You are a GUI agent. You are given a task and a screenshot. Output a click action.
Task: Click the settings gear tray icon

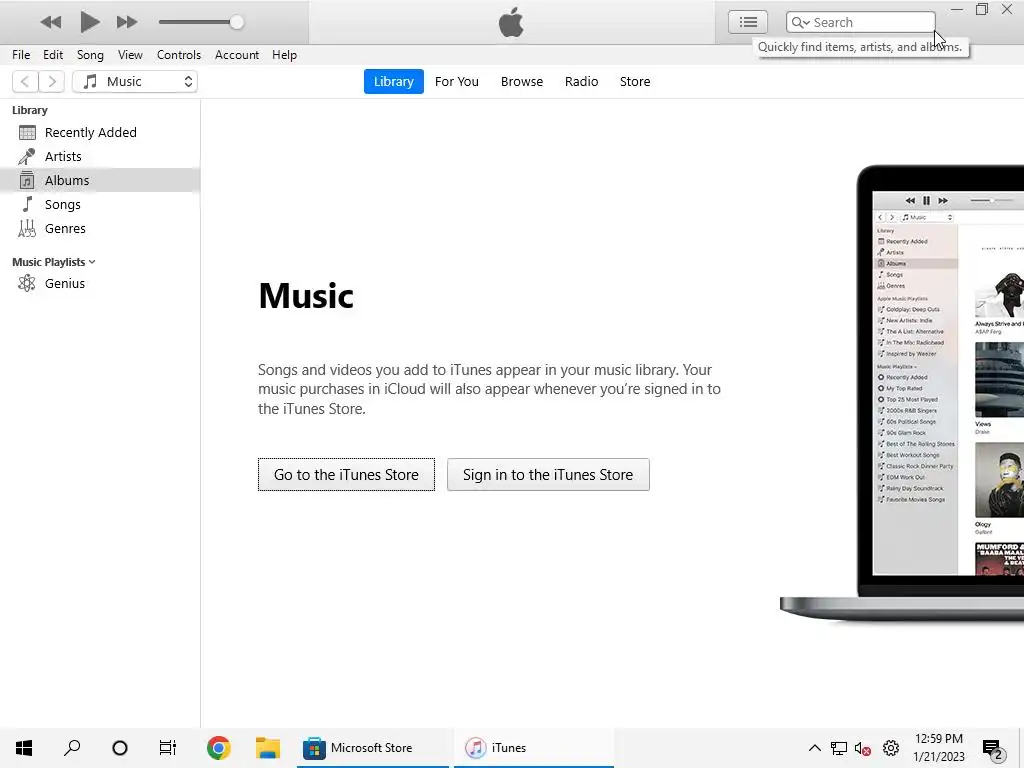pos(891,748)
